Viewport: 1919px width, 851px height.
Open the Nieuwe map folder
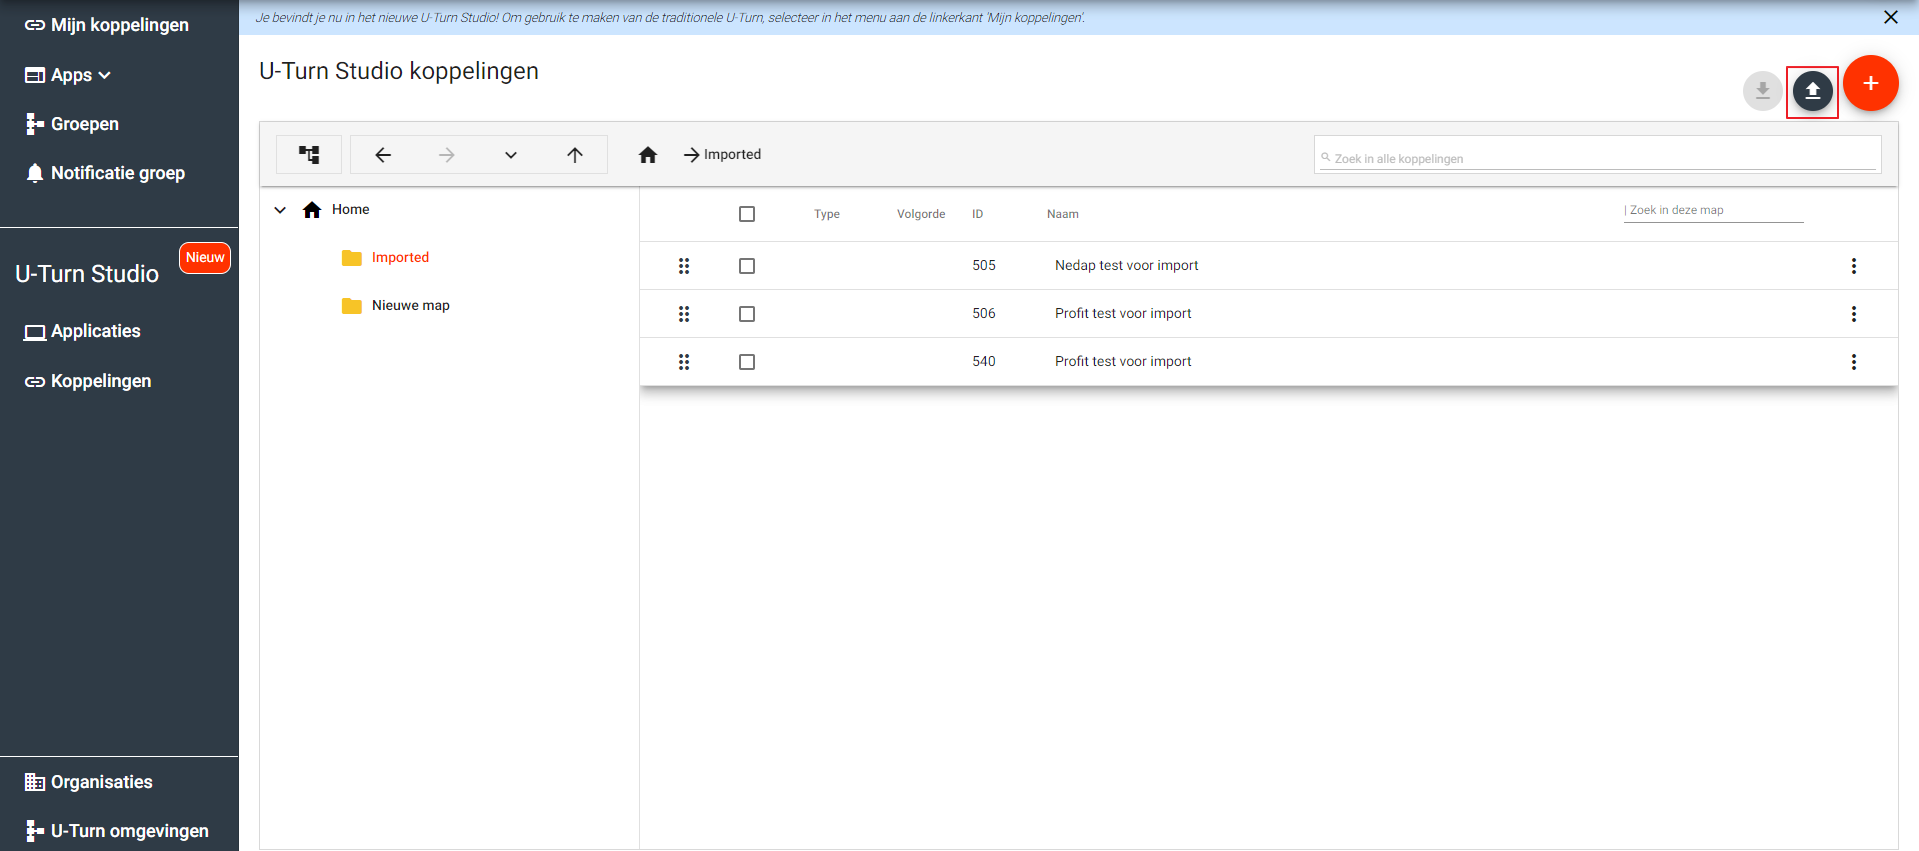tap(410, 306)
